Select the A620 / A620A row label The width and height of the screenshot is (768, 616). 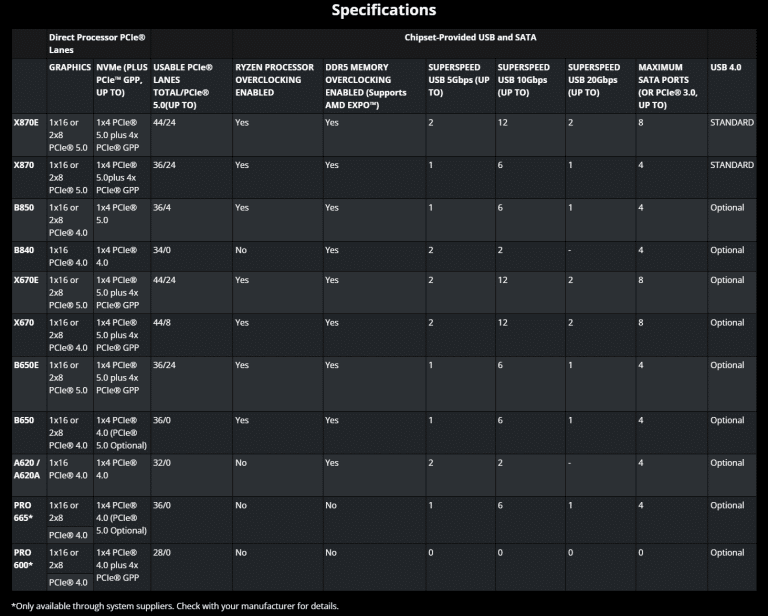click(28, 469)
